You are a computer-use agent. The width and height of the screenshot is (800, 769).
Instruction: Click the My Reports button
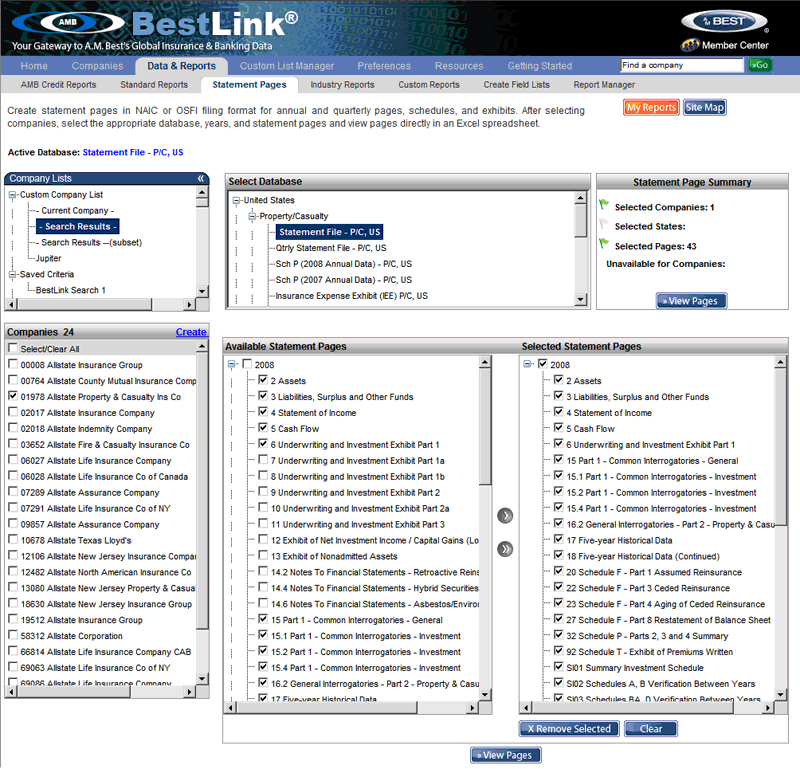point(651,107)
